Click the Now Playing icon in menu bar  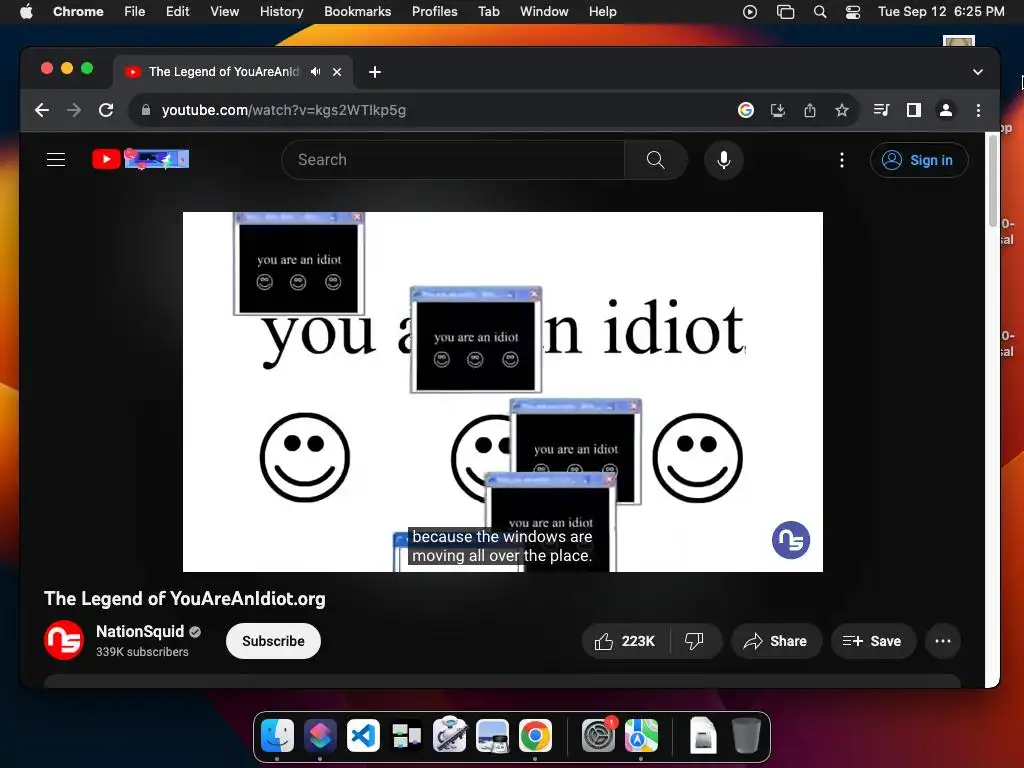[750, 12]
